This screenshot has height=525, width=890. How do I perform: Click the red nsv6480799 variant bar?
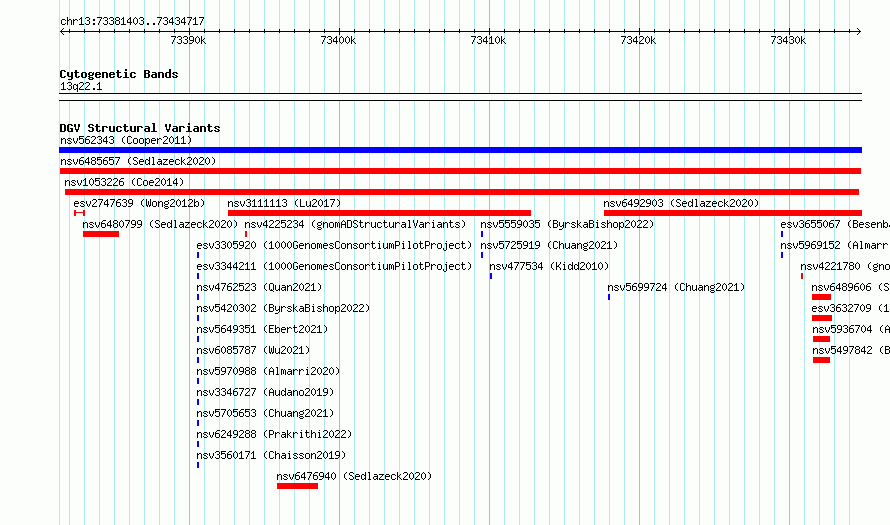(x=101, y=234)
